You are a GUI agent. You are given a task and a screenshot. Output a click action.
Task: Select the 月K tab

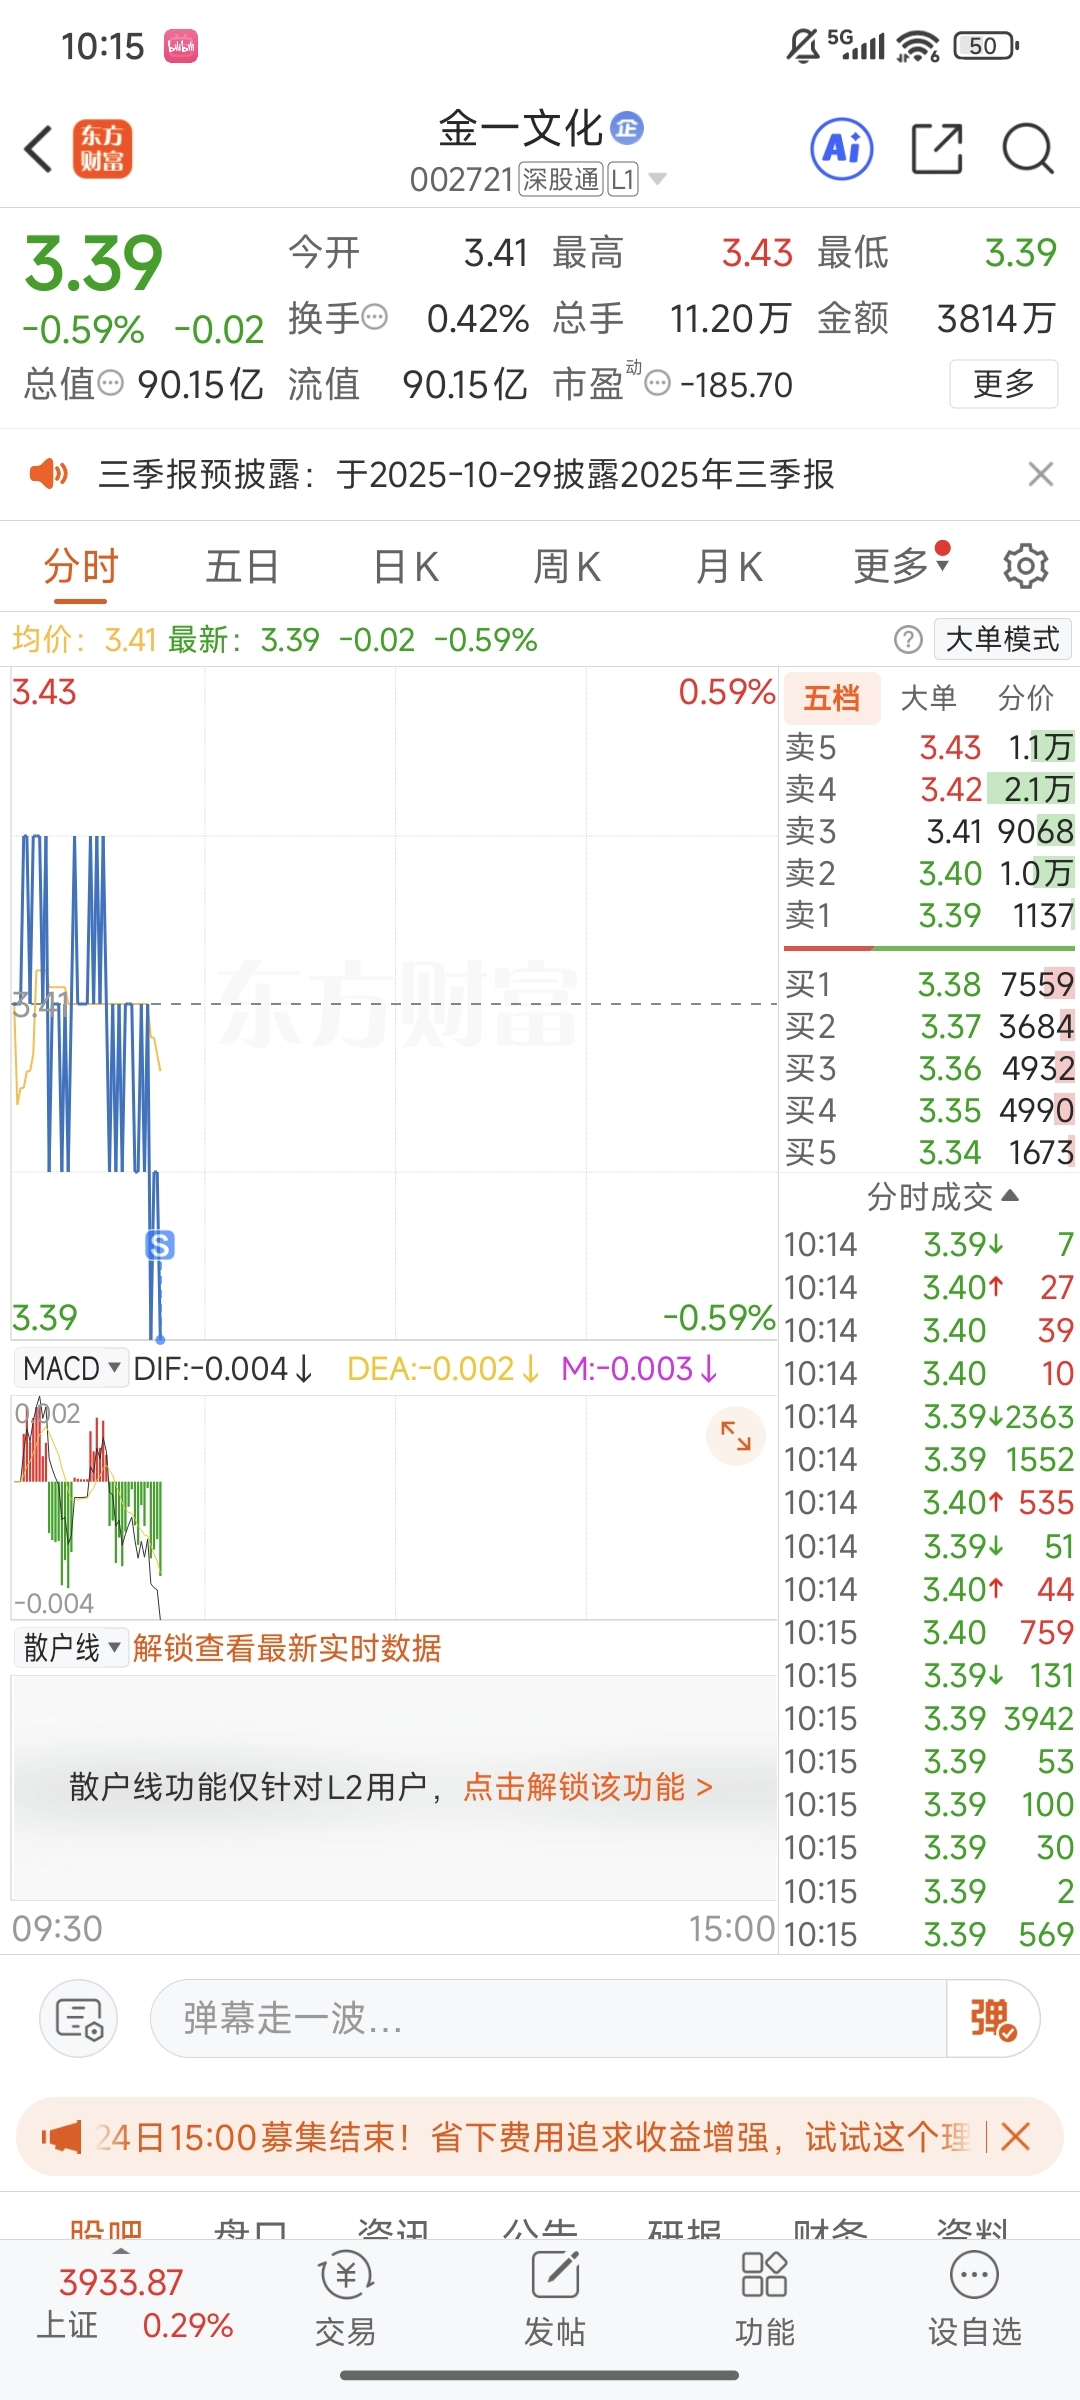(x=729, y=566)
